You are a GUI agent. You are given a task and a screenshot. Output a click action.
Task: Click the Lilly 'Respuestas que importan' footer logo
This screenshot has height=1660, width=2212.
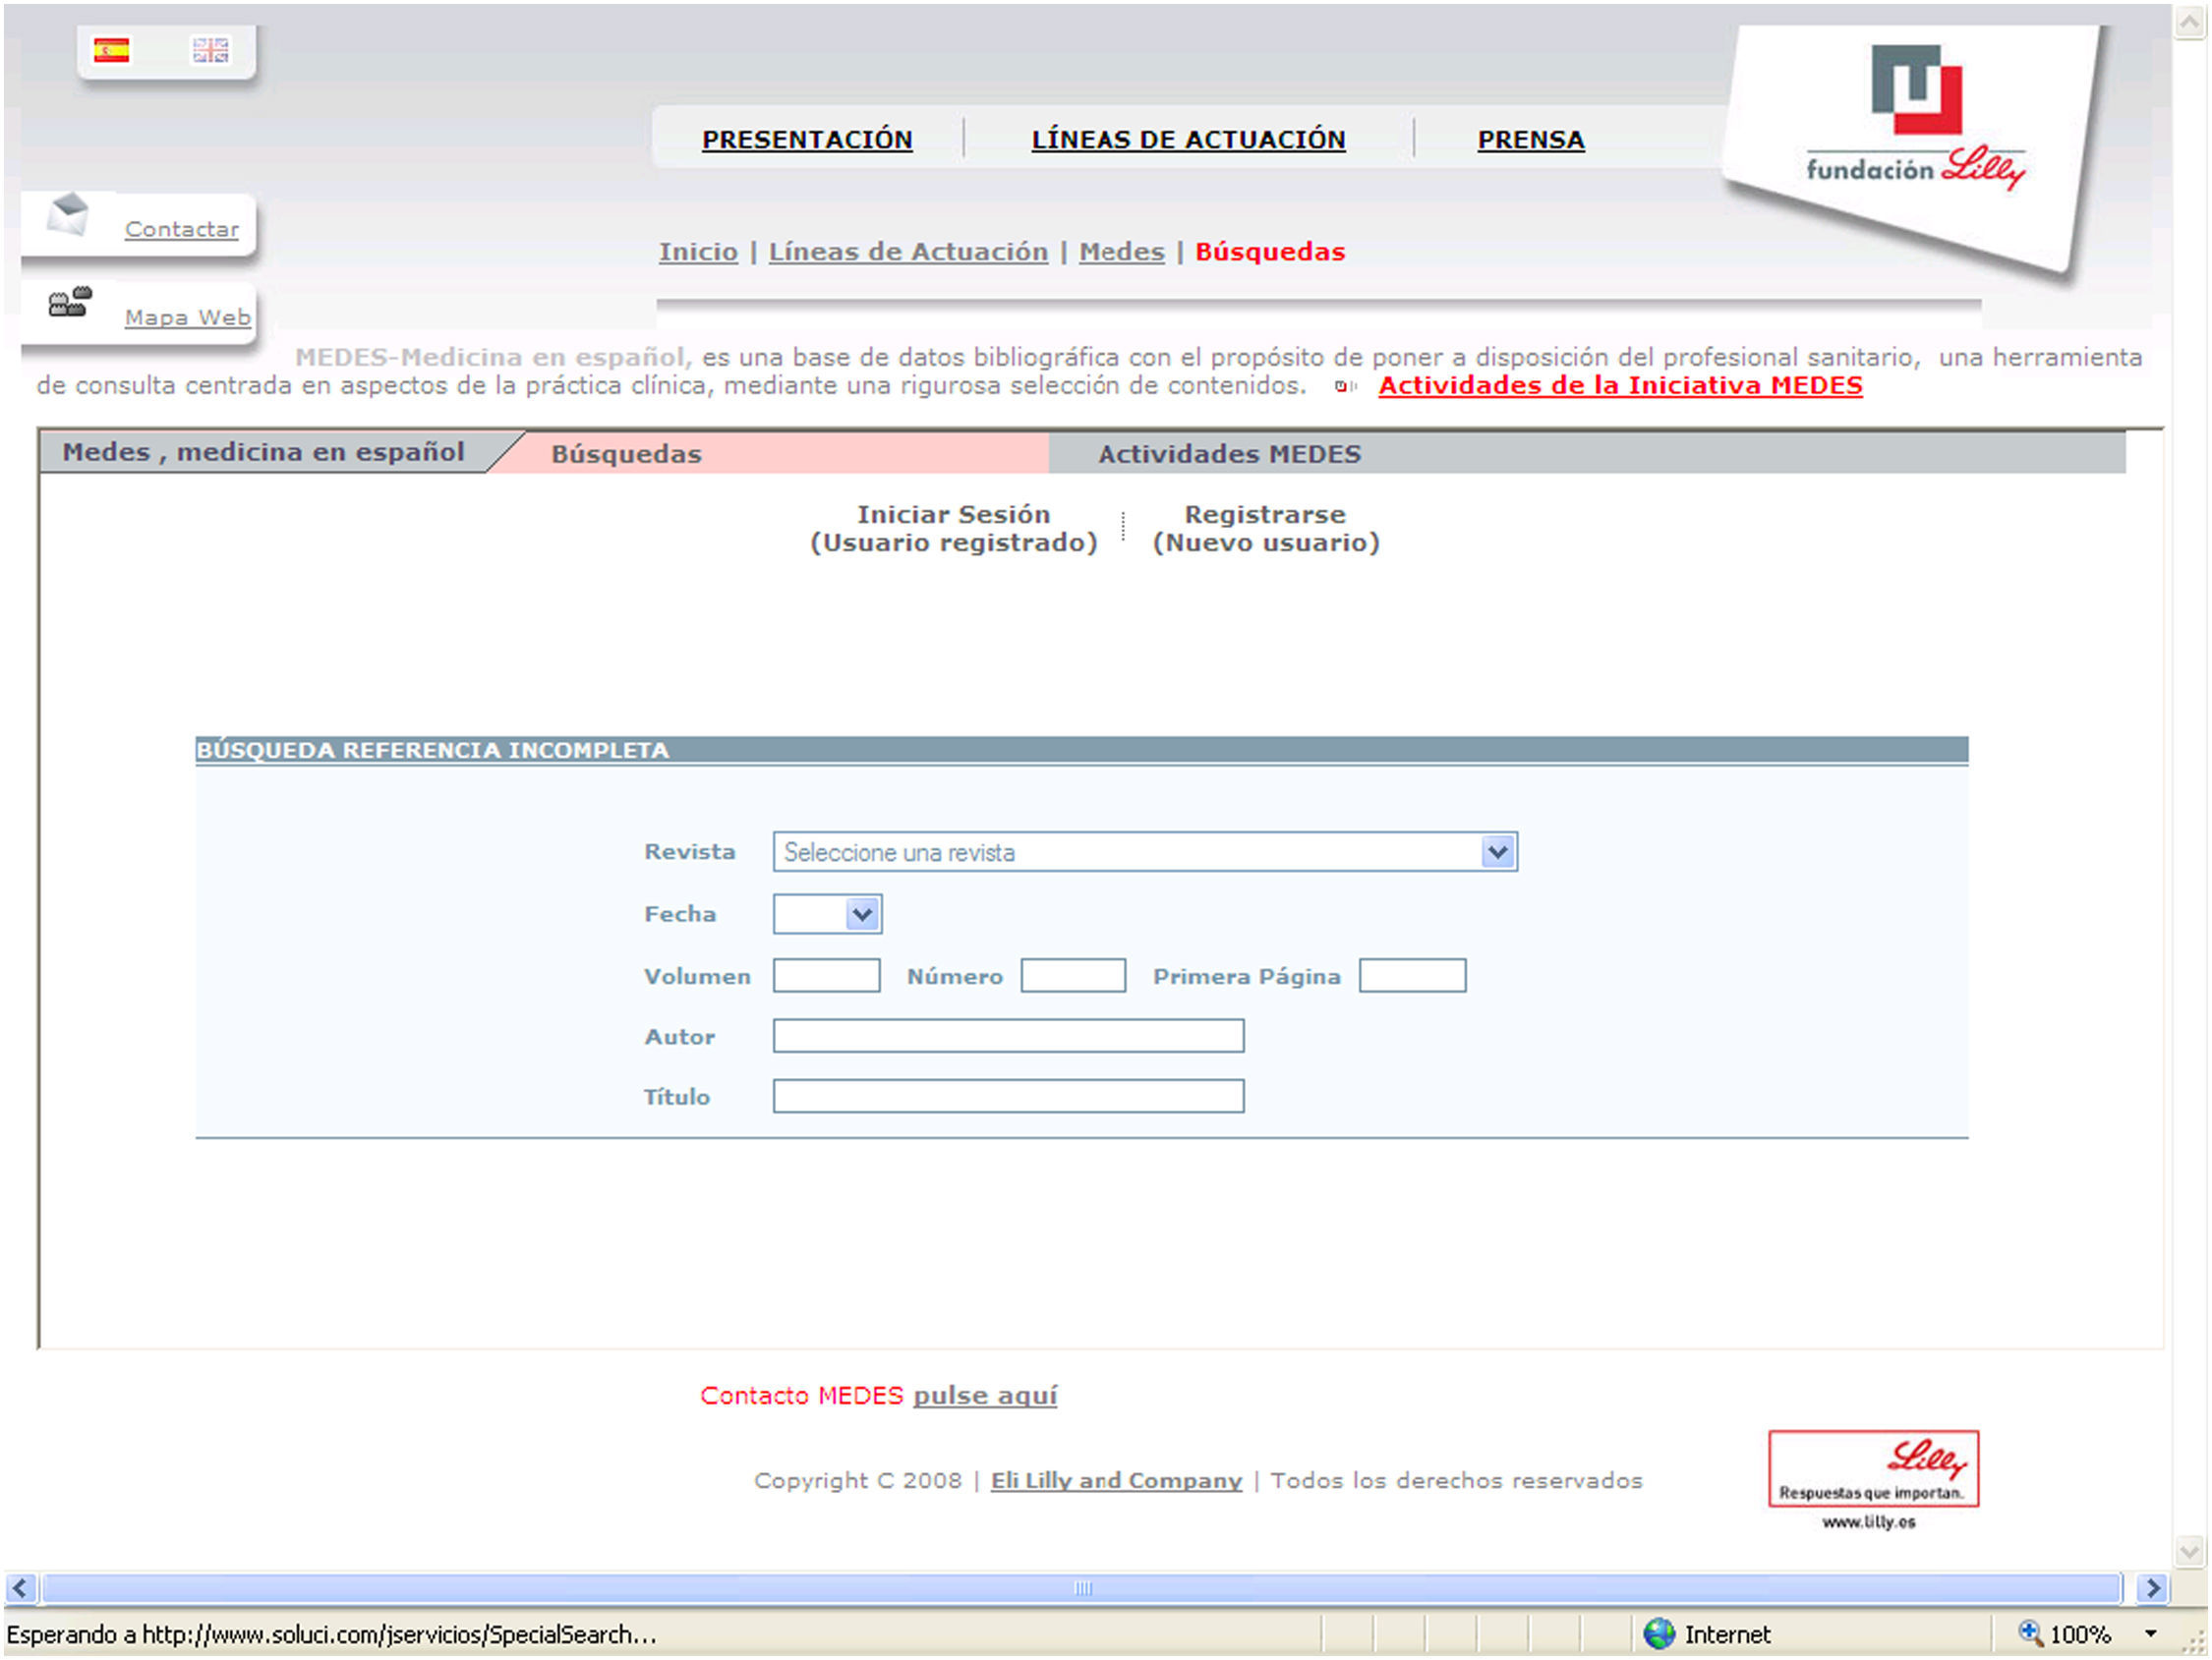click(1873, 1468)
